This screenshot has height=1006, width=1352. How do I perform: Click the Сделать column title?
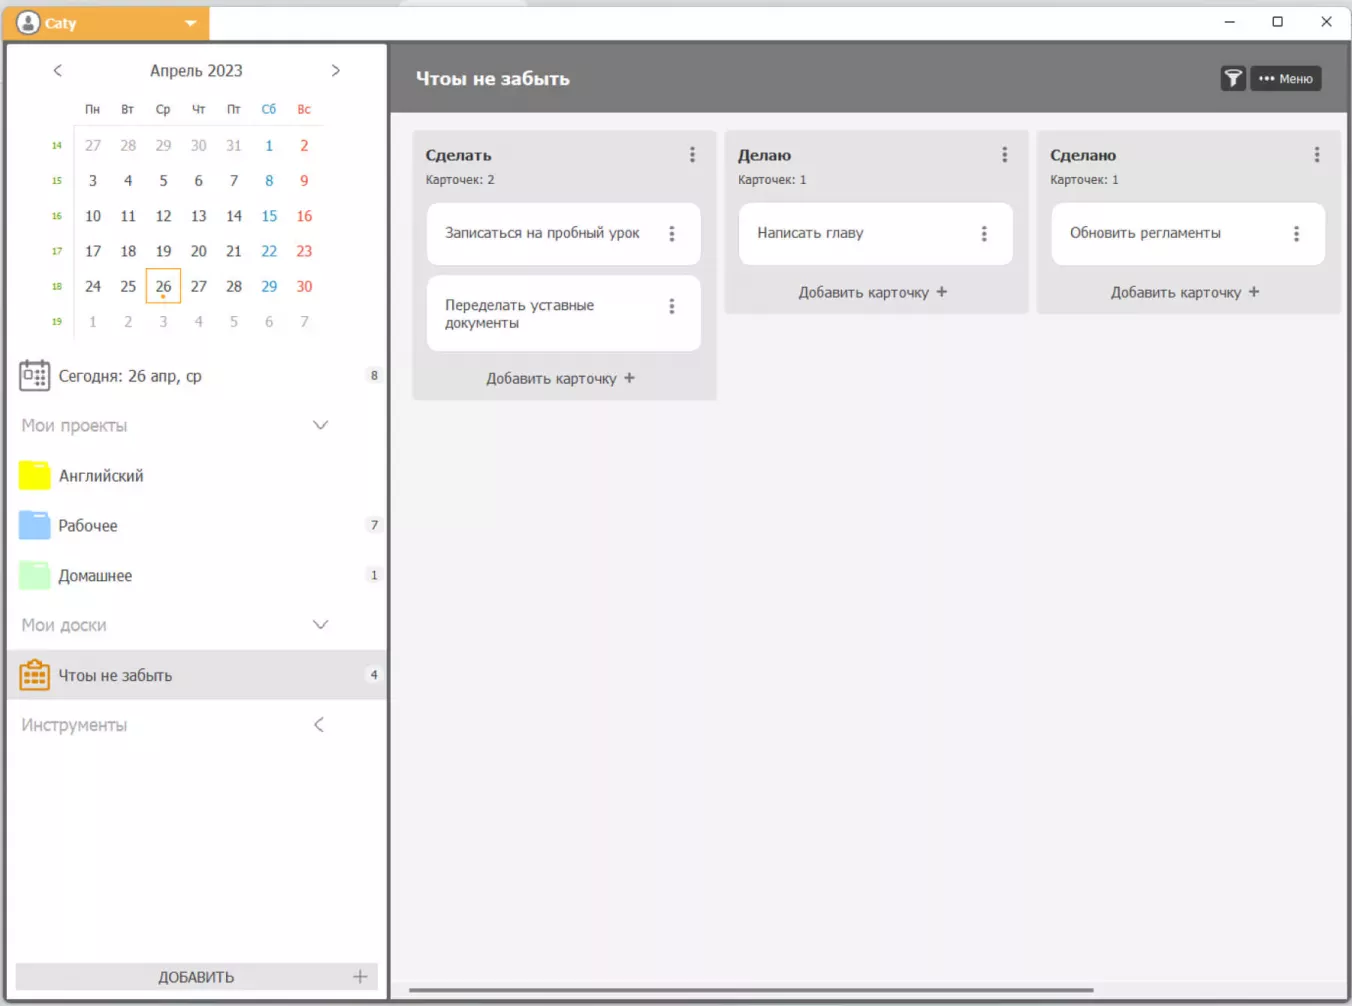click(458, 155)
